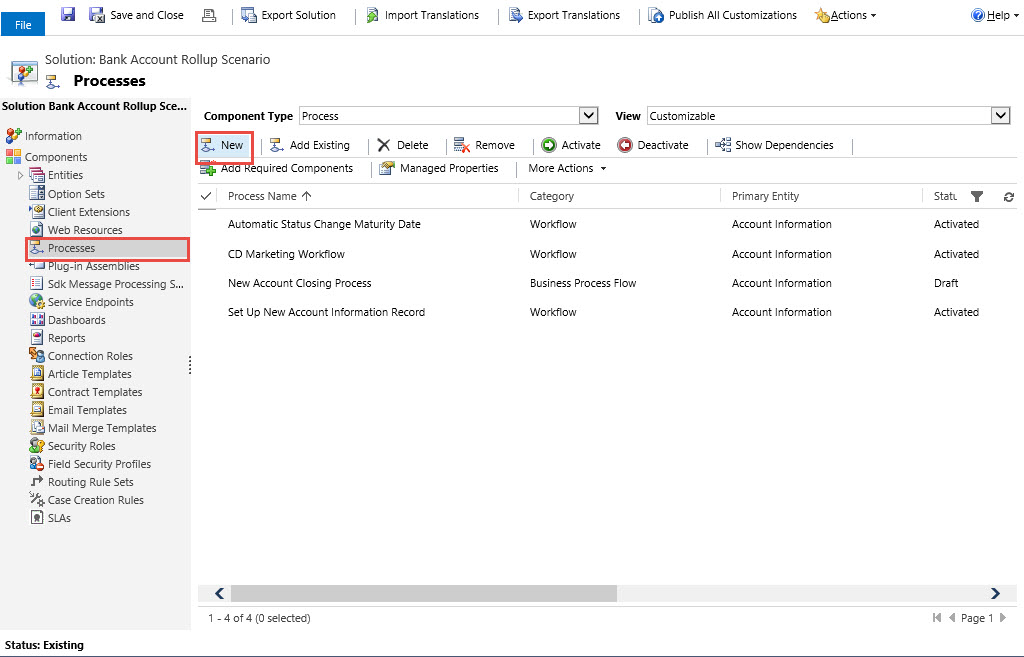Screen dimensions: 1024x657
Task: Click Show Dependencies toolbar icon
Action: point(723,145)
